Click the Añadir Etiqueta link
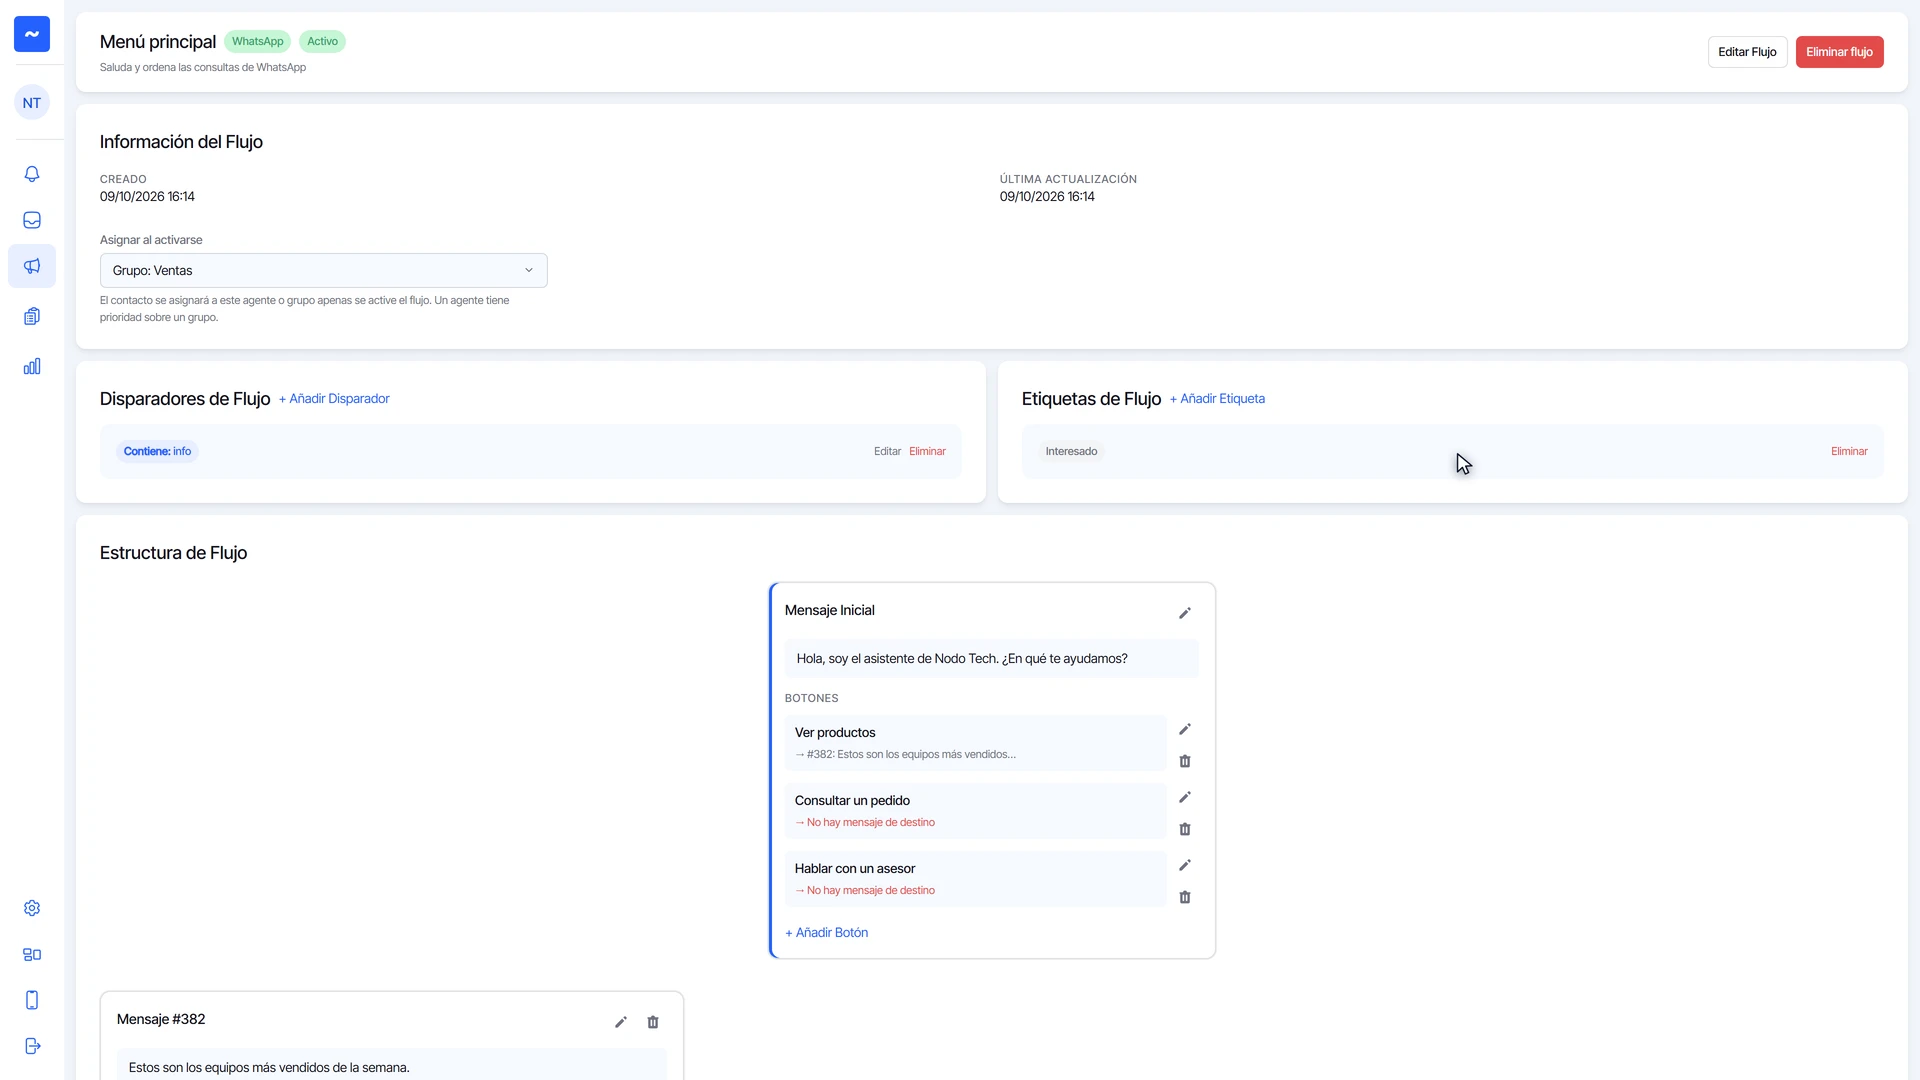Screen dimensions: 1920x1080 pos(1217,399)
